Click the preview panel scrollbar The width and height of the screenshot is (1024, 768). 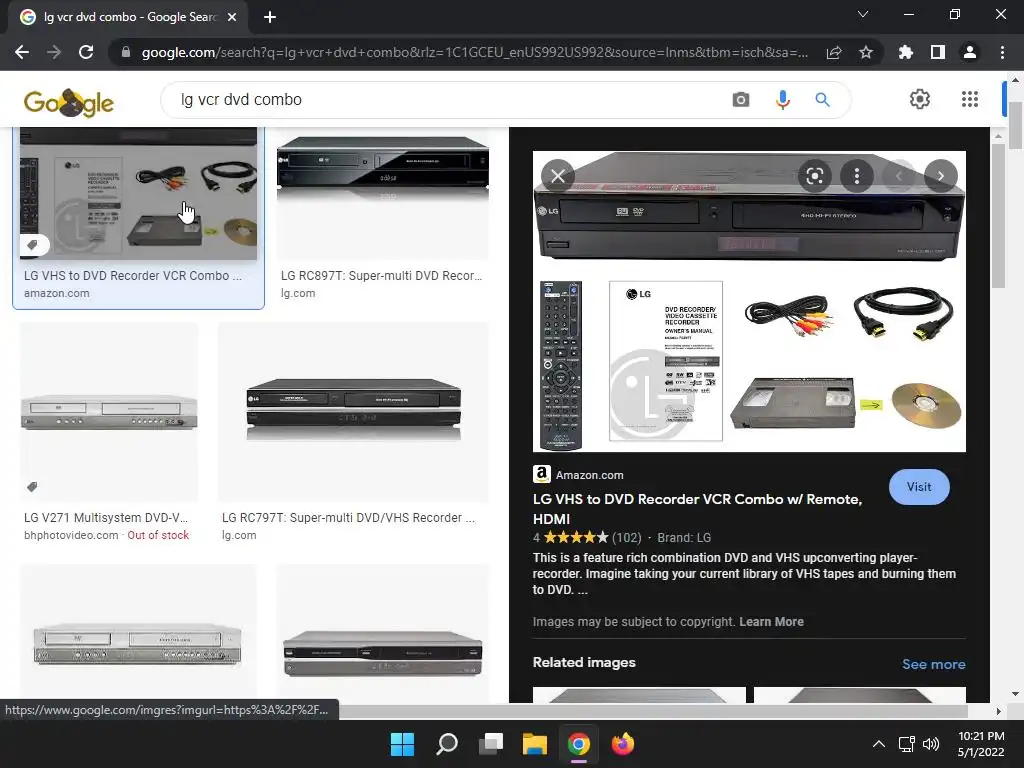(998, 216)
